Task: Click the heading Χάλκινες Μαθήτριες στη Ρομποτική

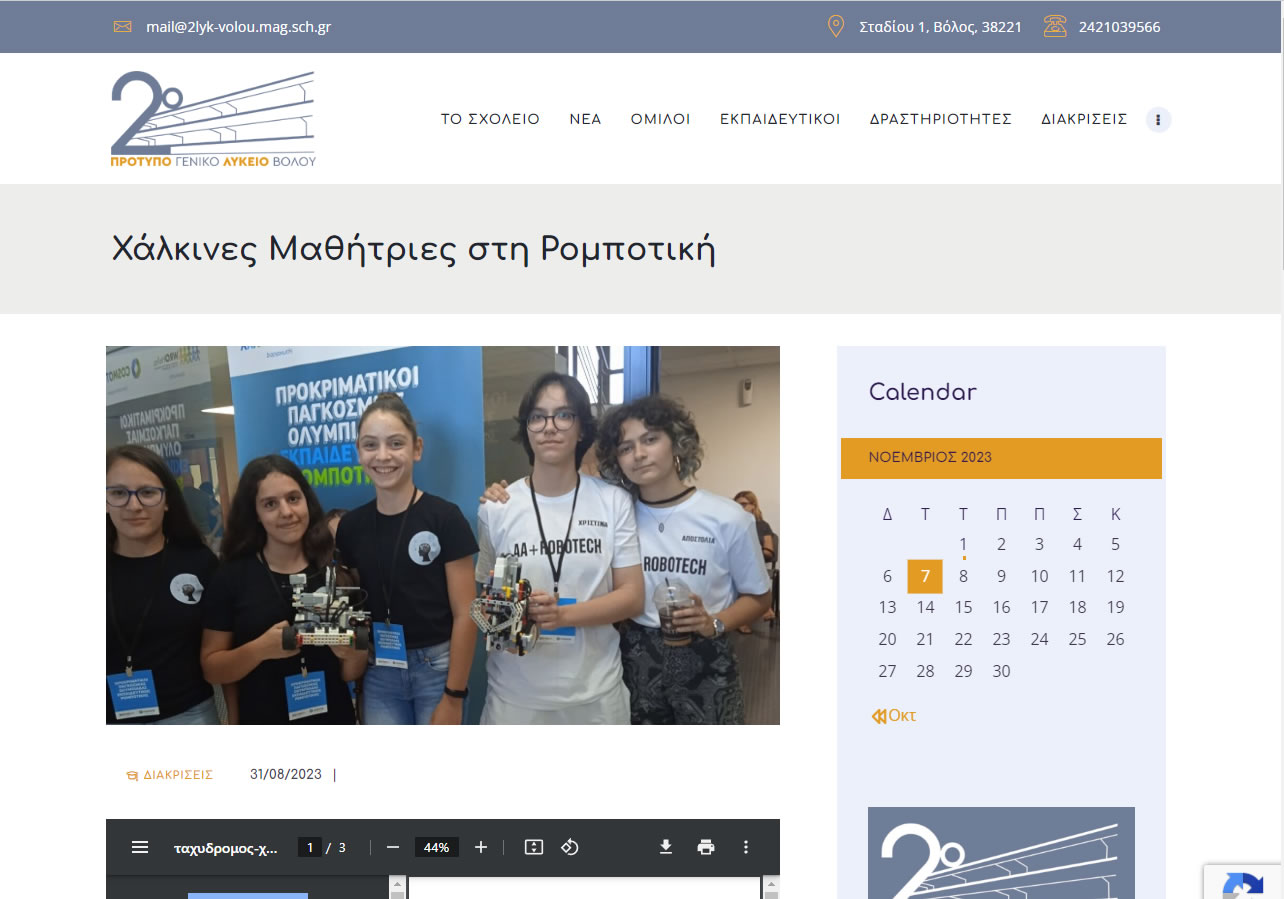Action: (413, 249)
